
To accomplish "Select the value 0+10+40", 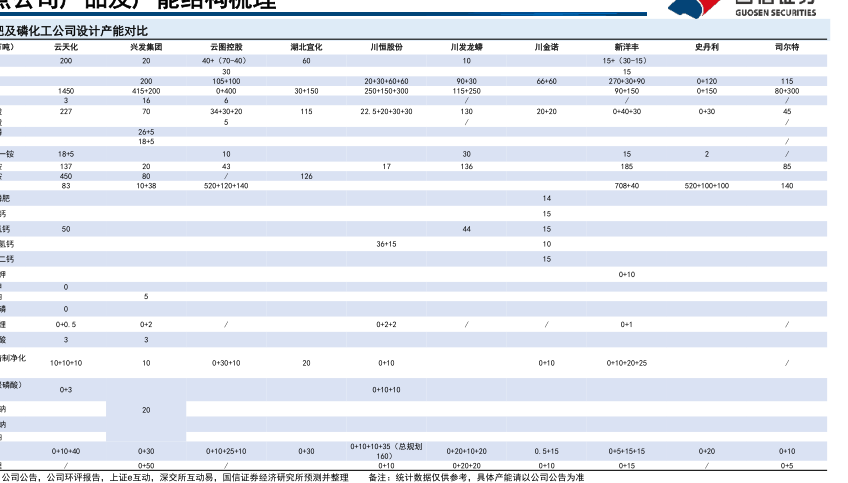I will pos(66,451).
